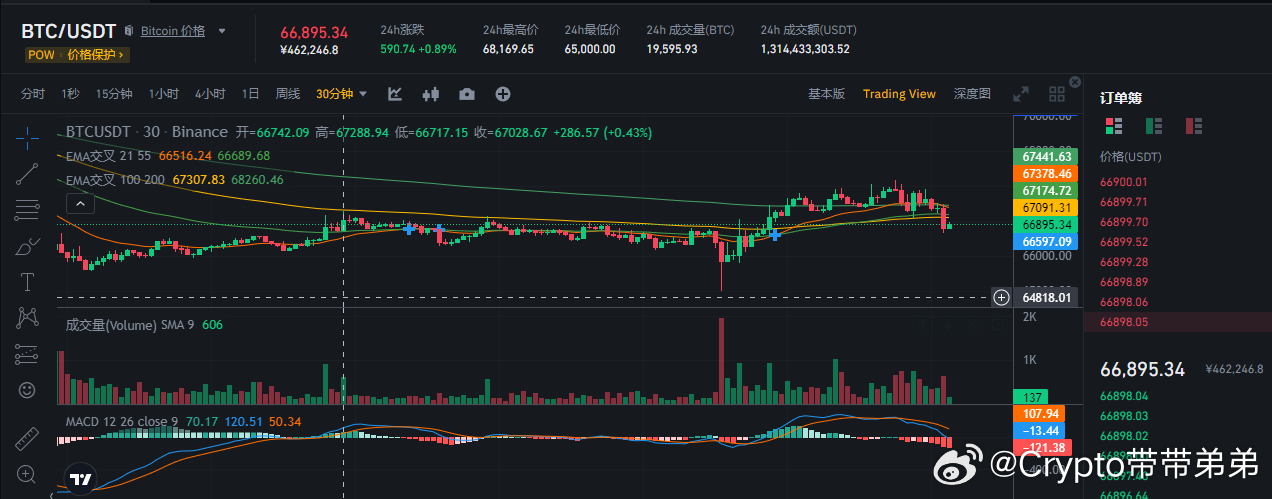Collapse the indicator legend with the chevron button
This screenshot has height=499, width=1272.
pos(80,203)
